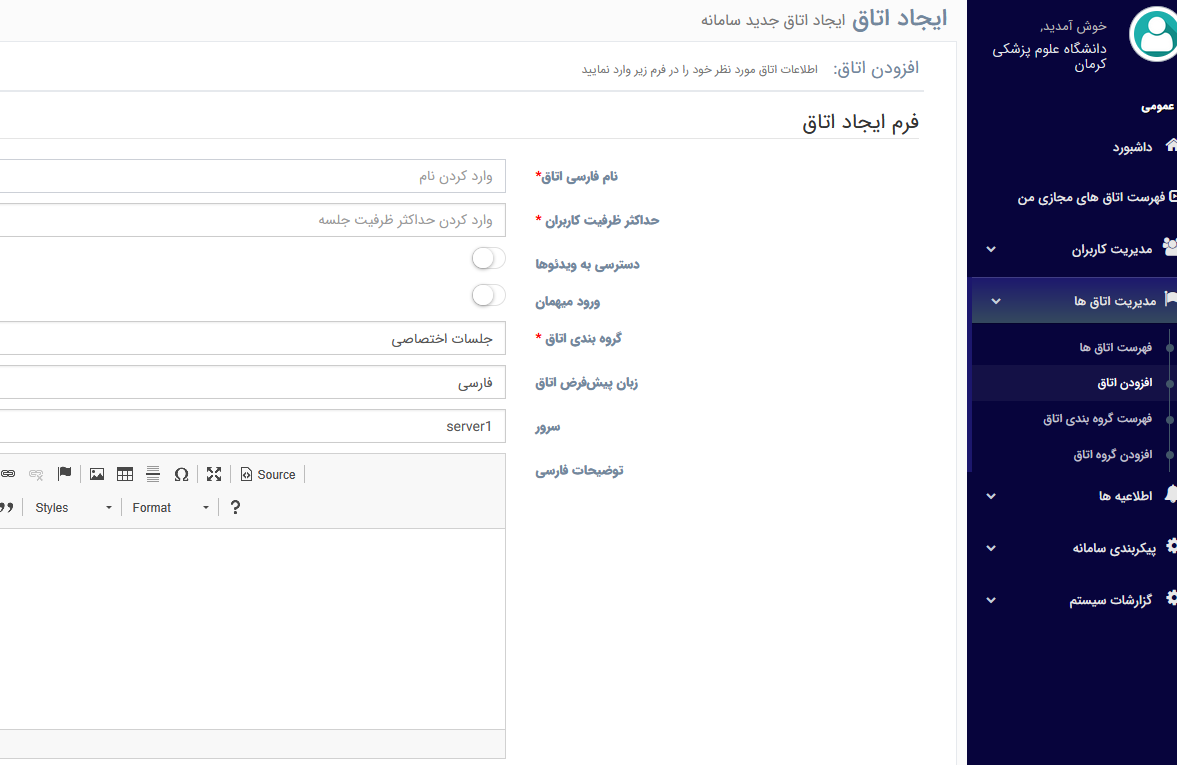Click the نام فارسی اتاق input field
Screen dimensions: 1177x765
[x=250, y=176]
